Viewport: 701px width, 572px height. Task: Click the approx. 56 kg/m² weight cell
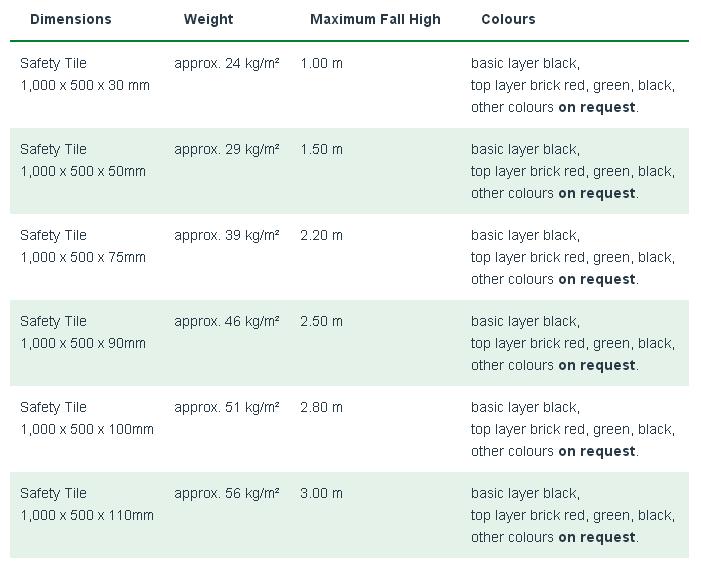click(x=227, y=493)
